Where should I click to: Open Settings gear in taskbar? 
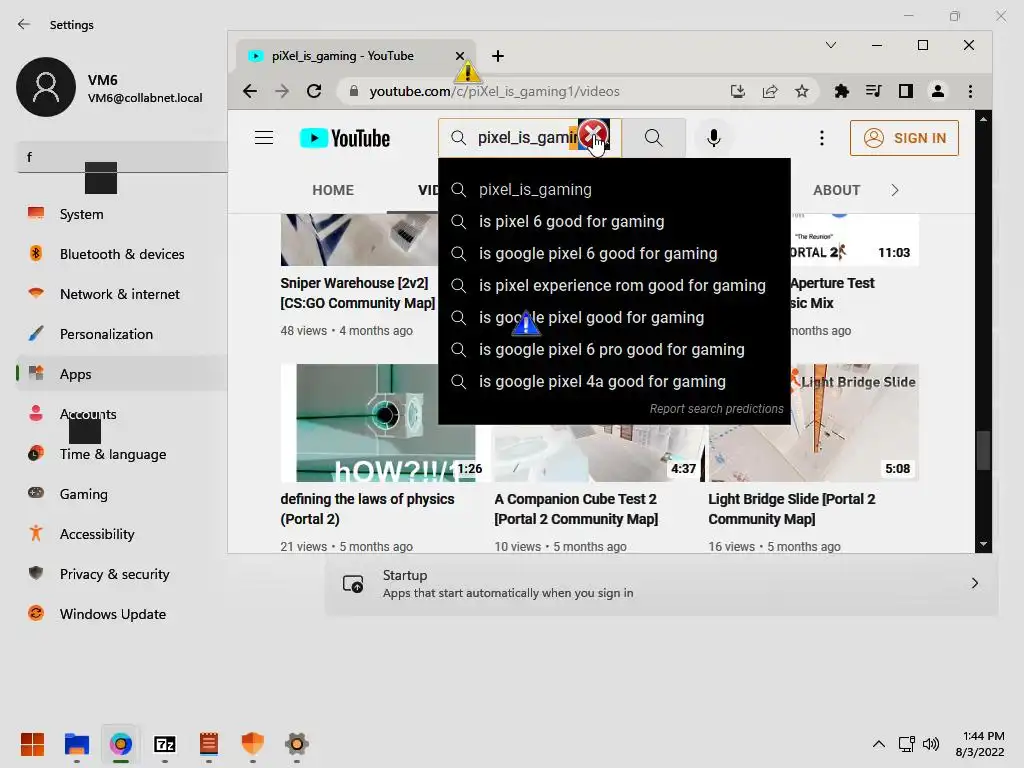[x=296, y=744]
